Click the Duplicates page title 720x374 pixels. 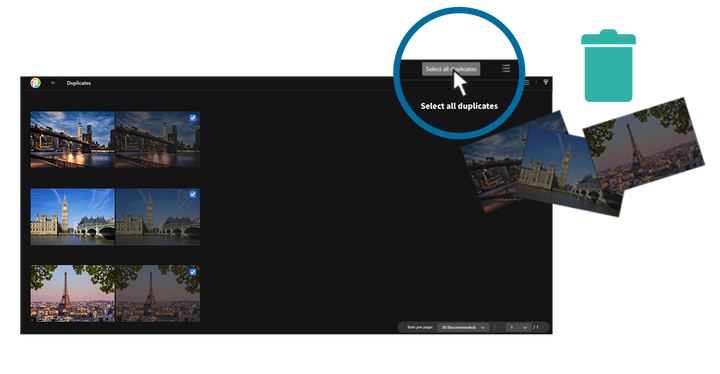[79, 83]
